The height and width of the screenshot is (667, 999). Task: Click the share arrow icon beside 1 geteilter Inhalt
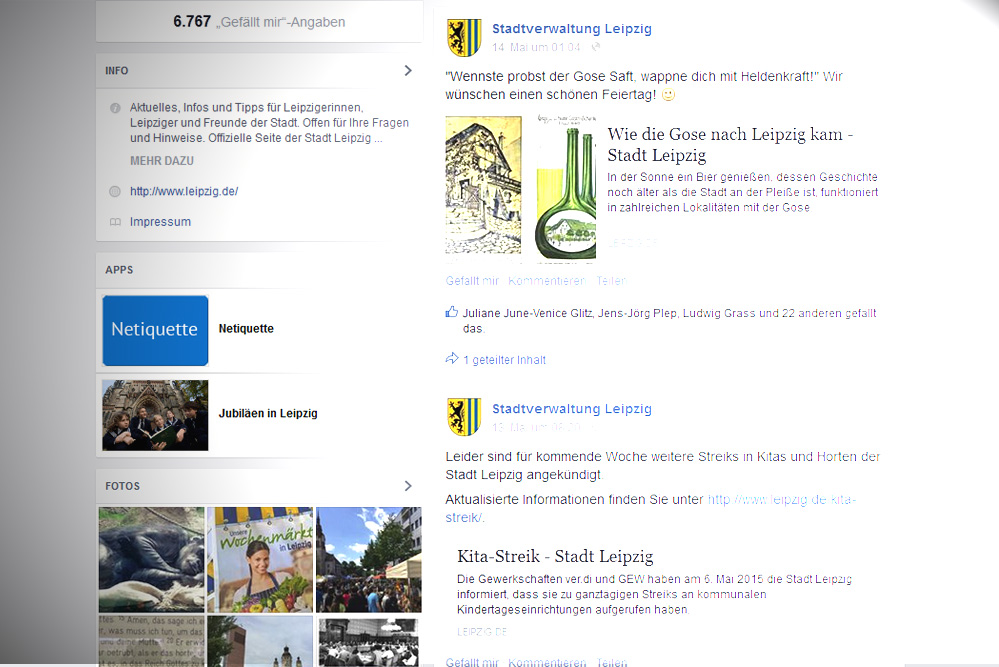tap(452, 359)
